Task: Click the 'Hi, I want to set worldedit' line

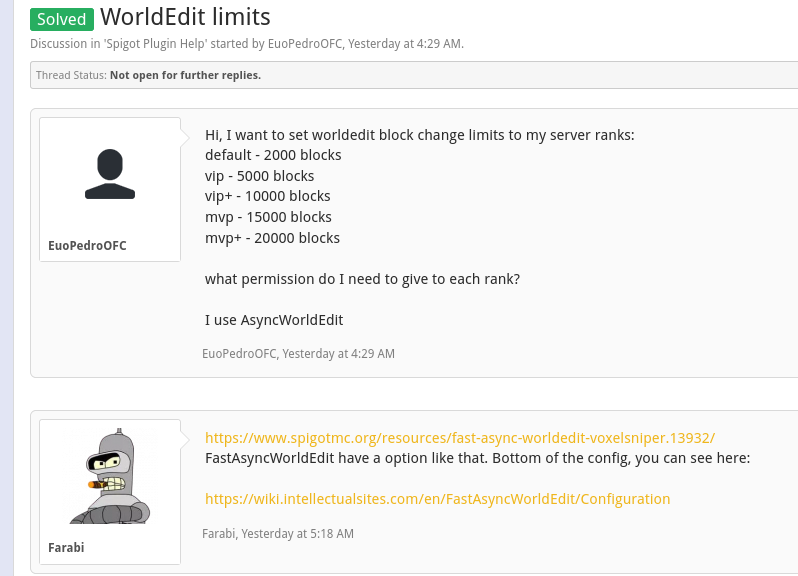Action: click(420, 135)
